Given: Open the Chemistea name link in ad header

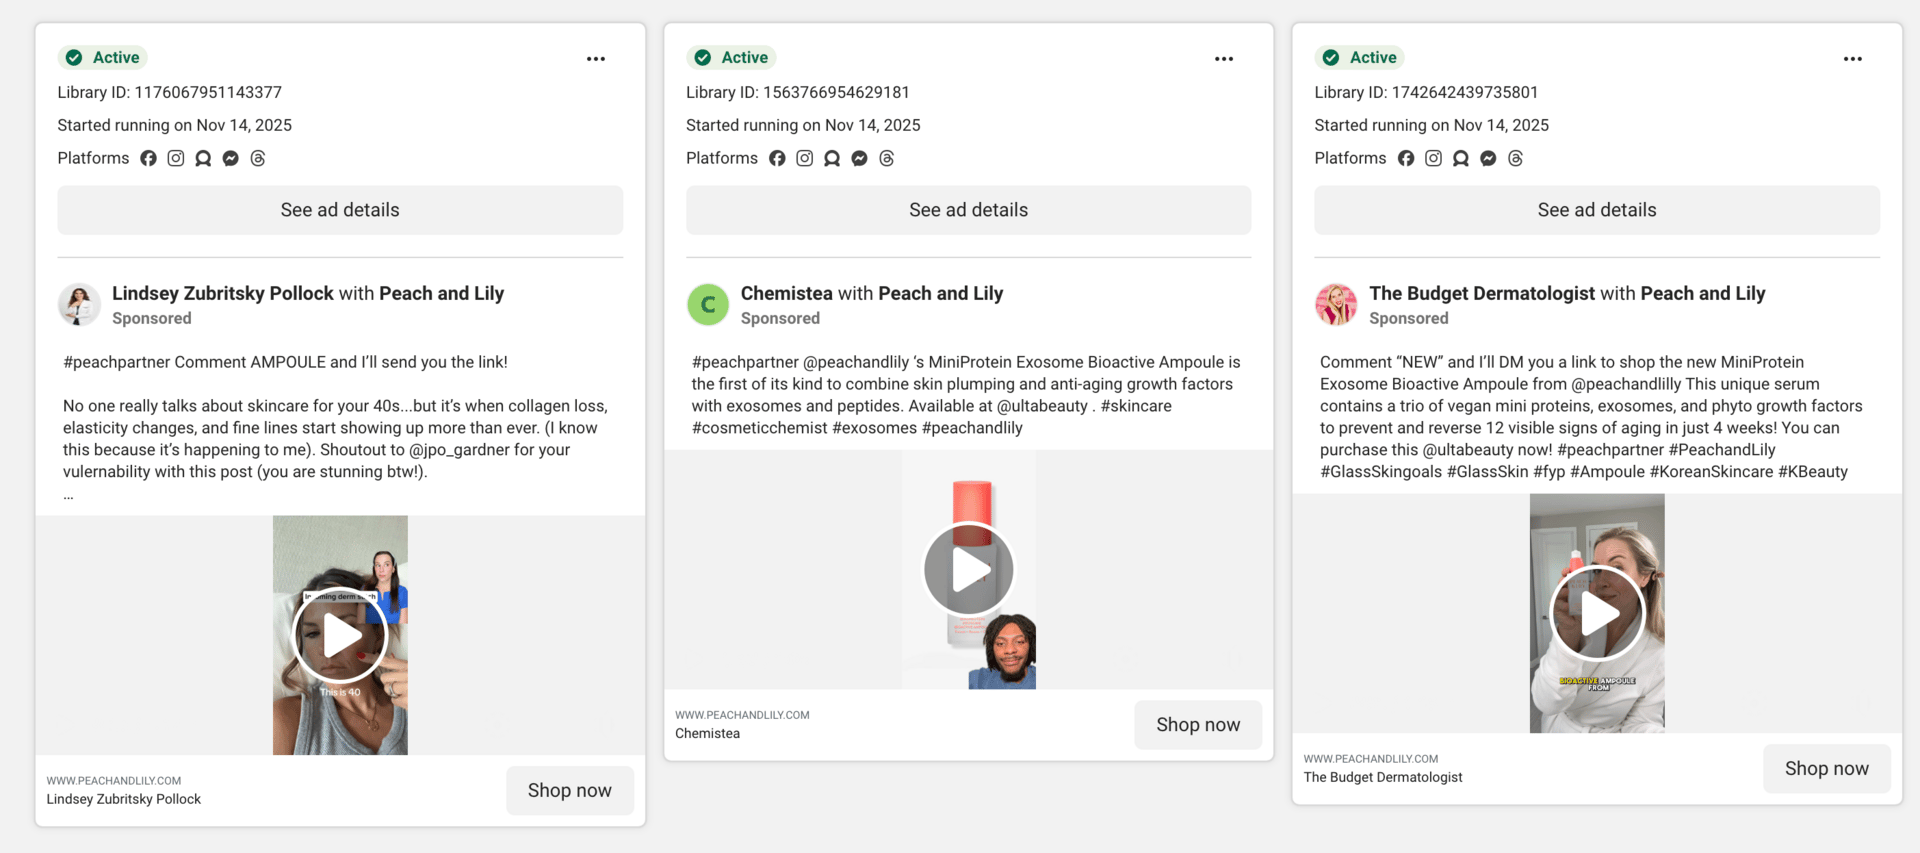Looking at the screenshot, I should coord(787,293).
